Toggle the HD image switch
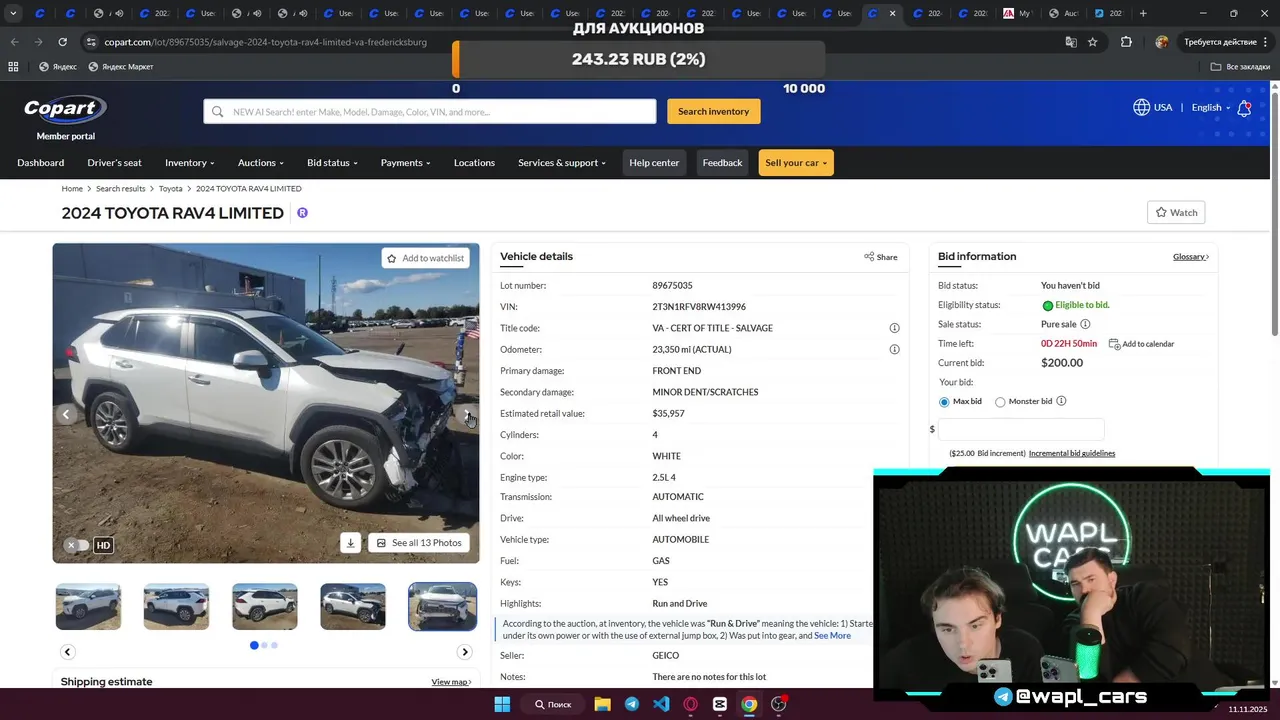The height and width of the screenshot is (720, 1280). pyautogui.click(x=77, y=545)
